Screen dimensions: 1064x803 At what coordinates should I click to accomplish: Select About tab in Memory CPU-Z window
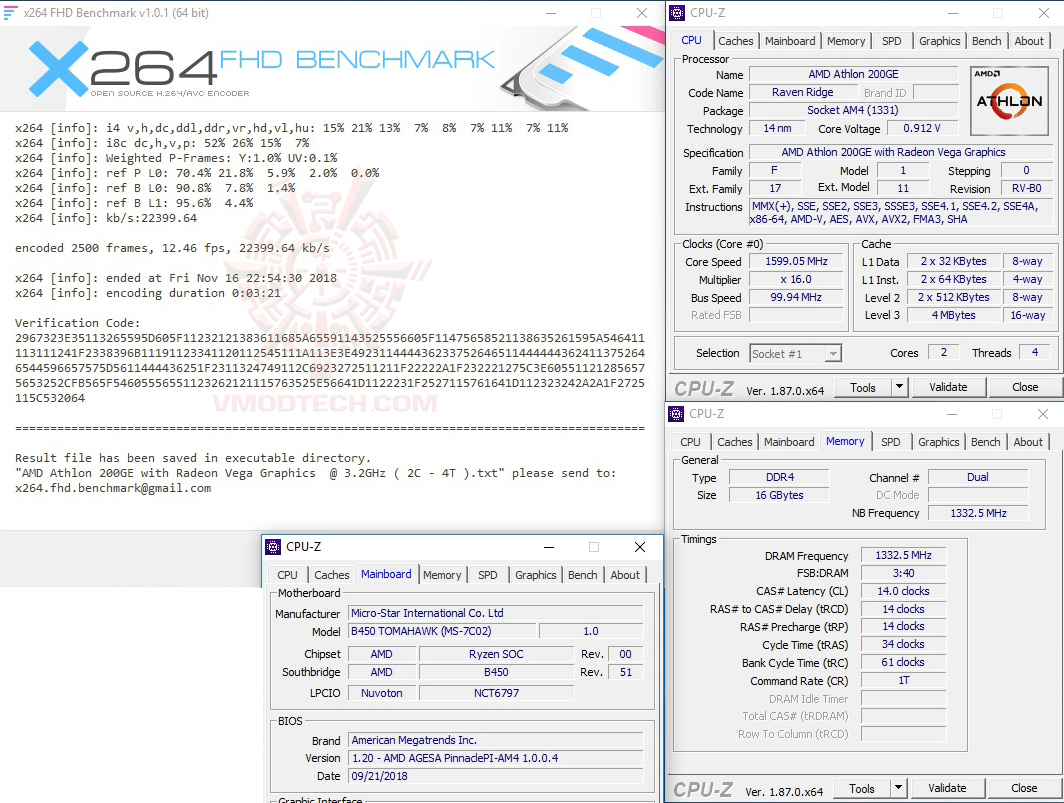(x=1028, y=442)
